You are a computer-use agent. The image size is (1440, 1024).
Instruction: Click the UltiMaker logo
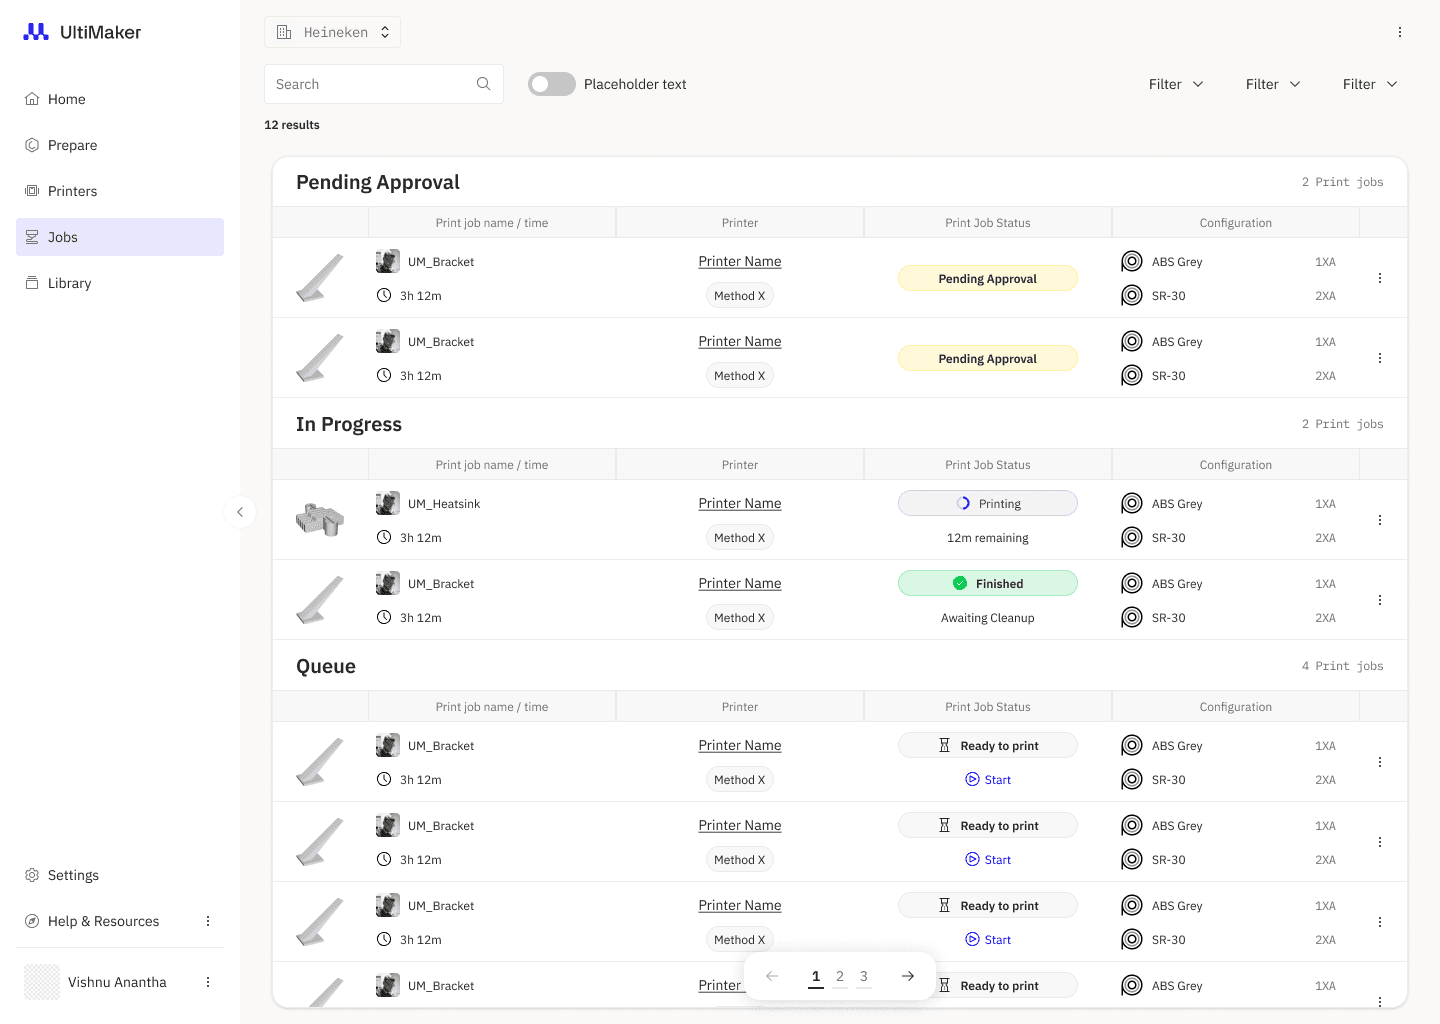[x=82, y=32]
